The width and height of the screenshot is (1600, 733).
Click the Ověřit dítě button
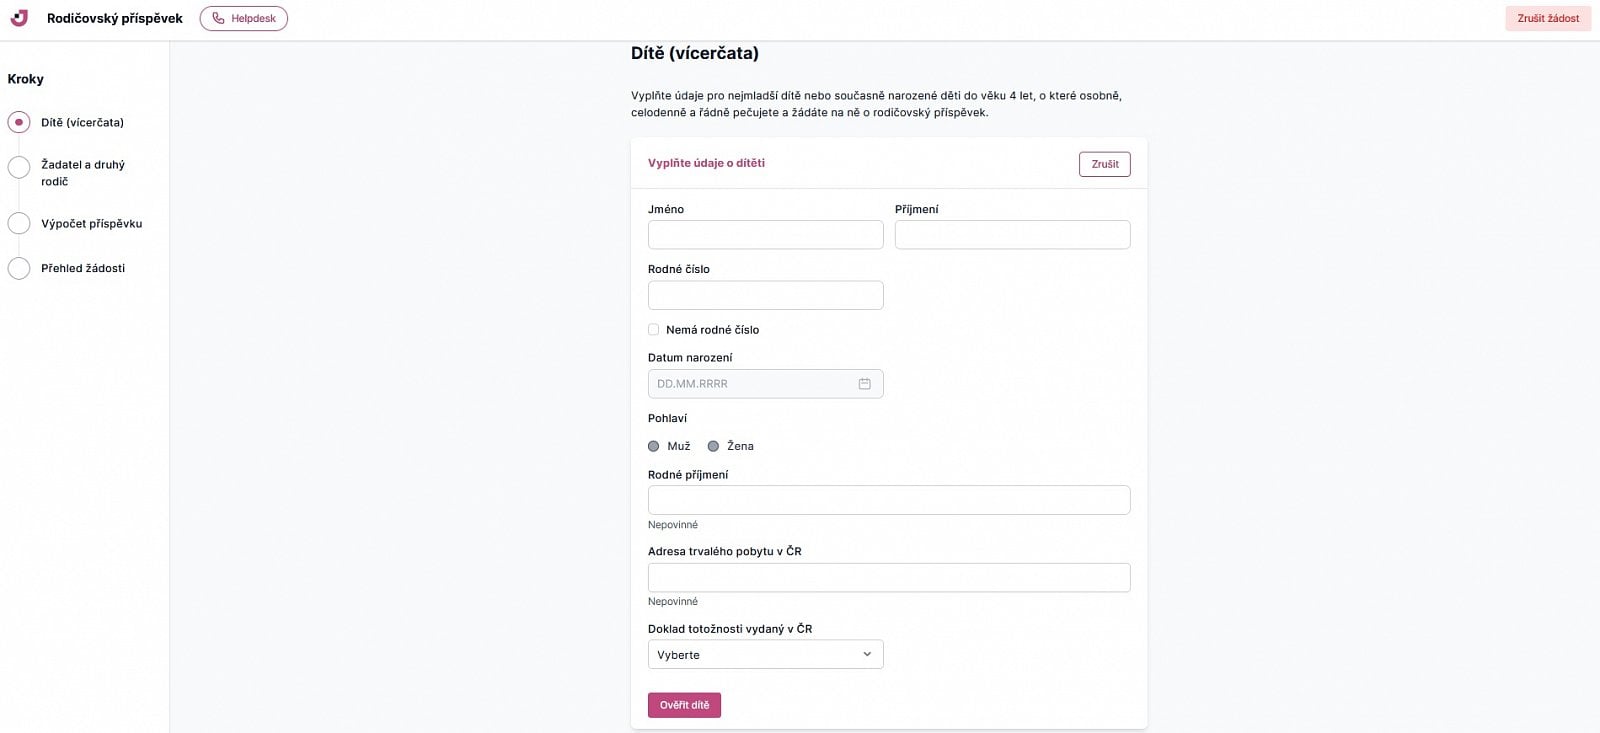click(685, 705)
